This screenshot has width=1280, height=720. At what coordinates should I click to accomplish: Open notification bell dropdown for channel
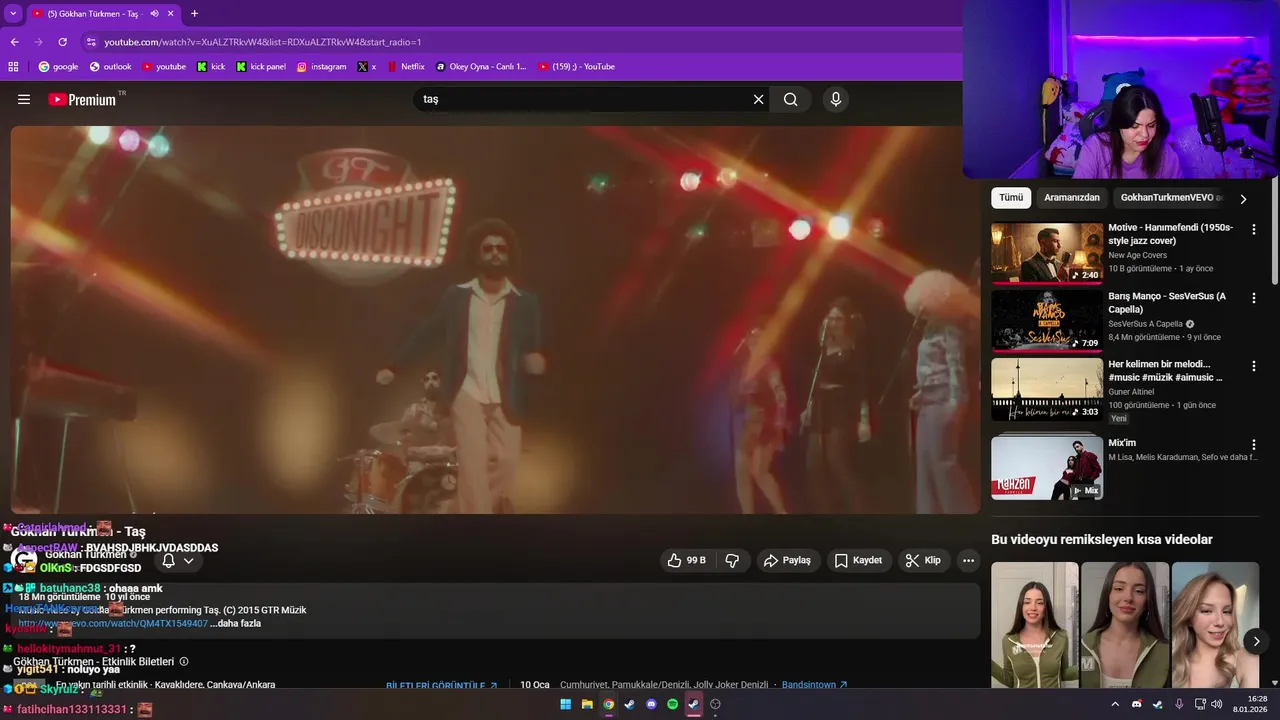tap(178, 561)
